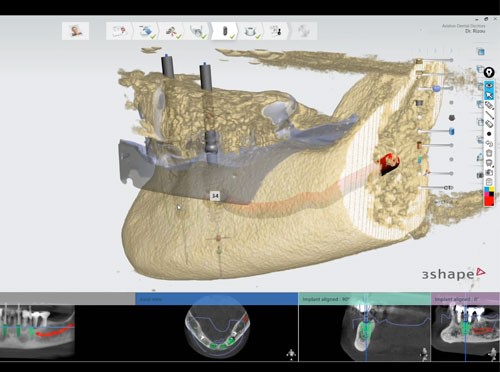The width and height of the screenshot is (500, 372).
Task: Click the greyed-out final workflow step
Action: (303, 31)
